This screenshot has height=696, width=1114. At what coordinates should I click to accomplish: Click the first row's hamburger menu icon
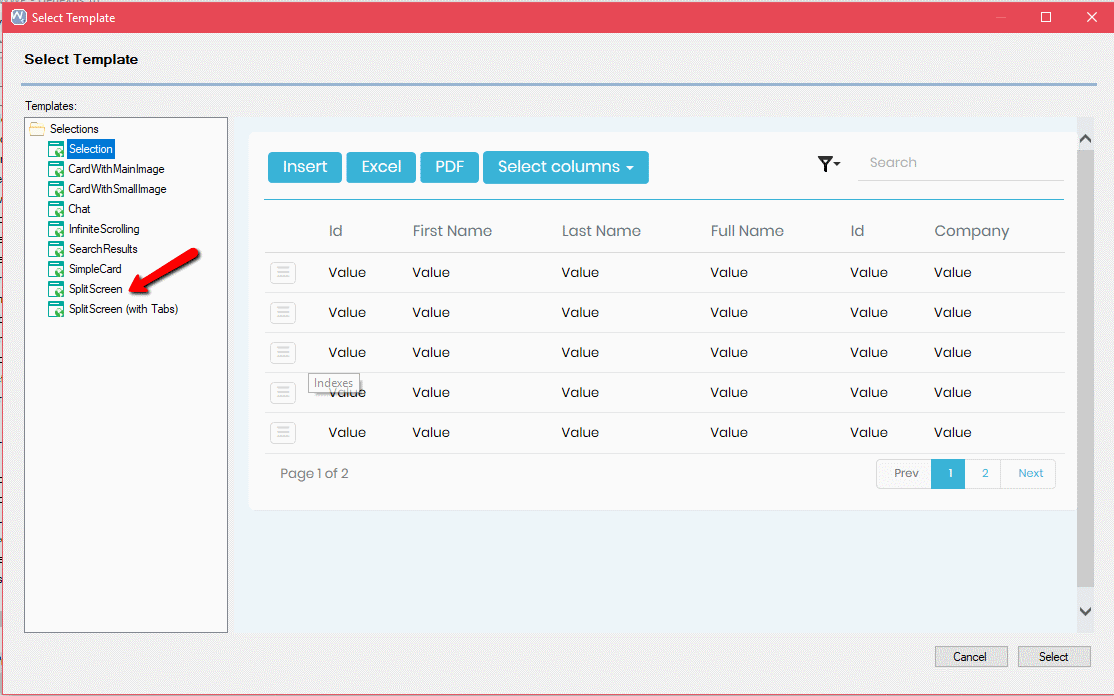click(x=283, y=272)
